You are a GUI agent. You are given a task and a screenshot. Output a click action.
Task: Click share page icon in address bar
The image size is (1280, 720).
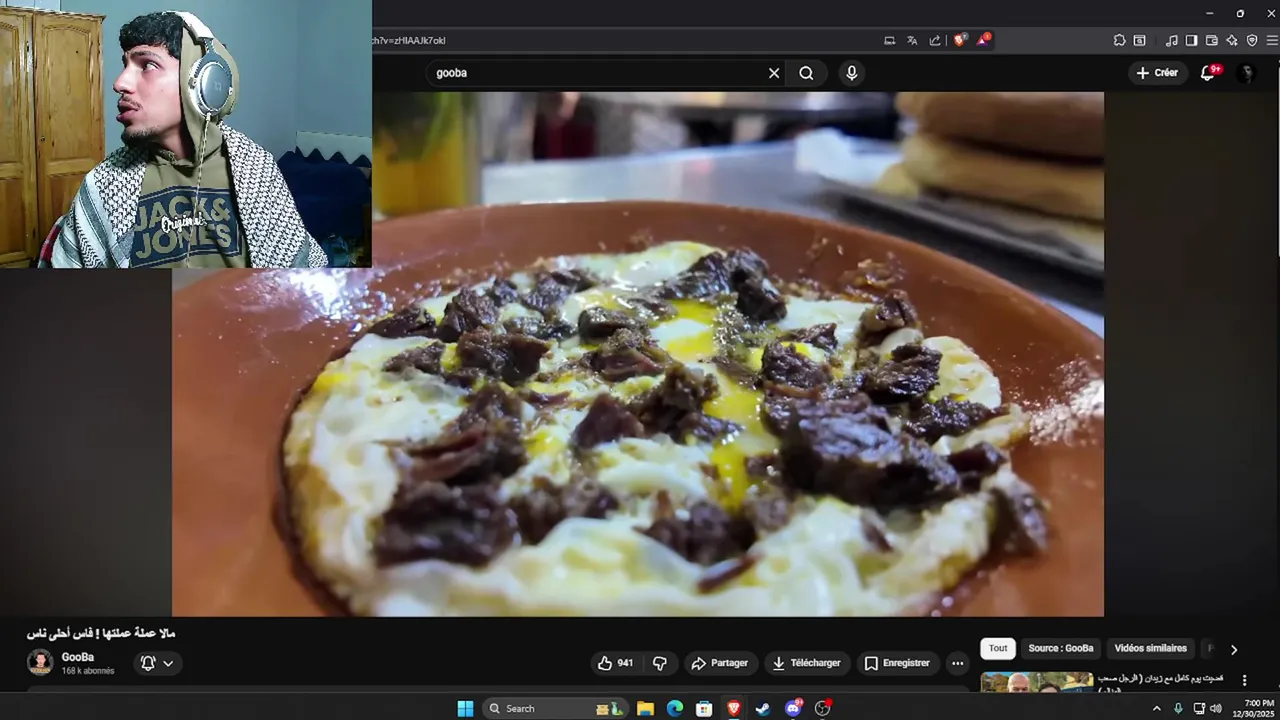[935, 41]
